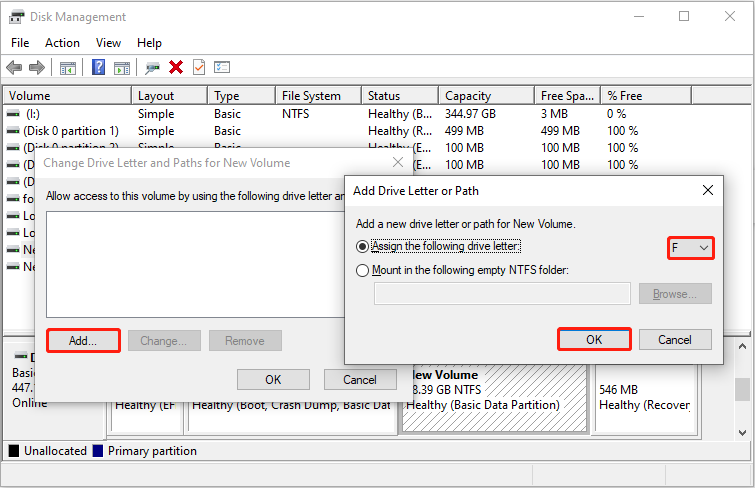Click OK in Change Drive Letter and Paths dialog
Image resolution: width=755 pixels, height=488 pixels.
(273, 380)
